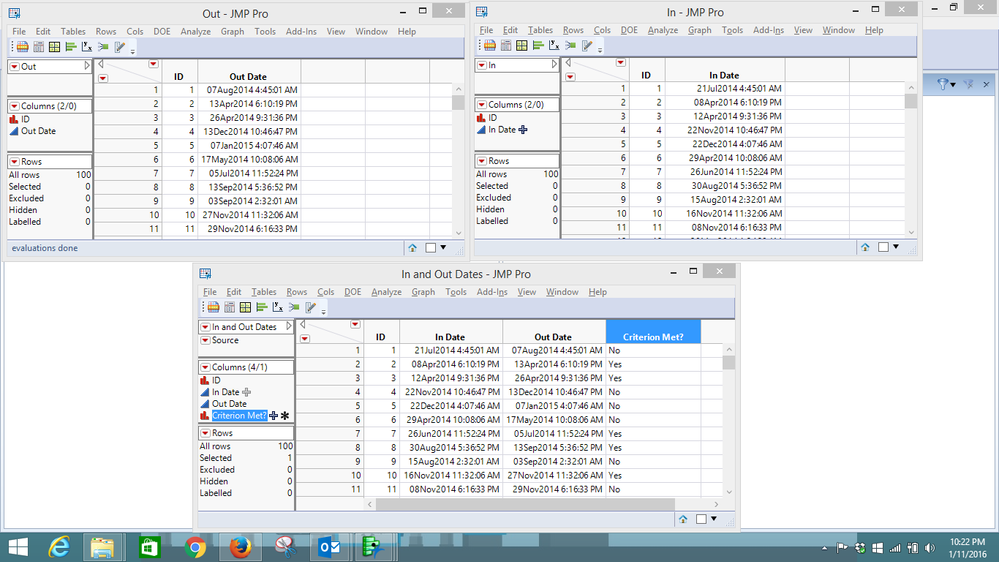Select ID in the Out window columns list
Screen dimensions: 999x562
[25, 119]
